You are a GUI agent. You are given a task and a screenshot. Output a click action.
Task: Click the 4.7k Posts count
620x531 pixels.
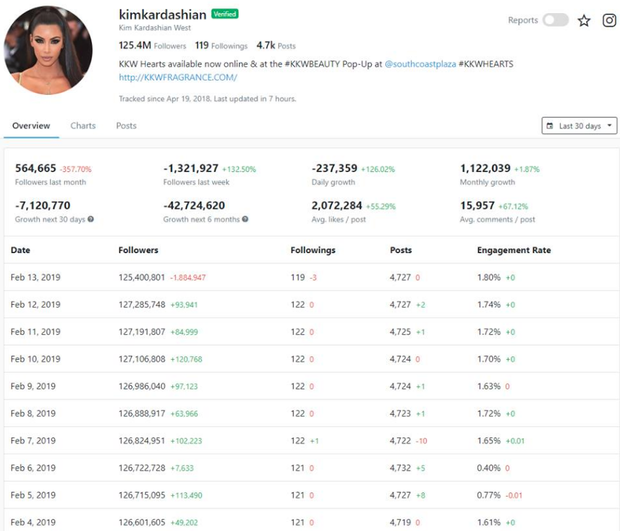pos(276,45)
